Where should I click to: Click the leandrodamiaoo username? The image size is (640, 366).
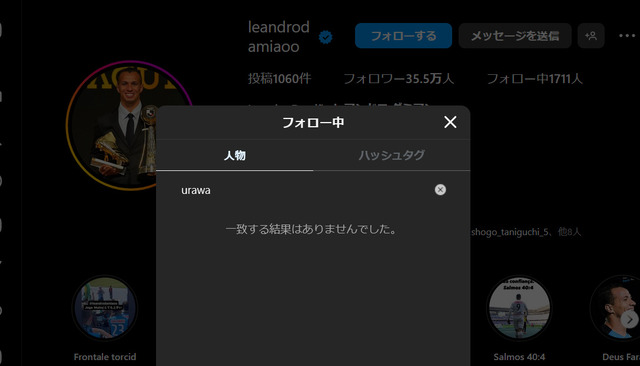(279, 37)
